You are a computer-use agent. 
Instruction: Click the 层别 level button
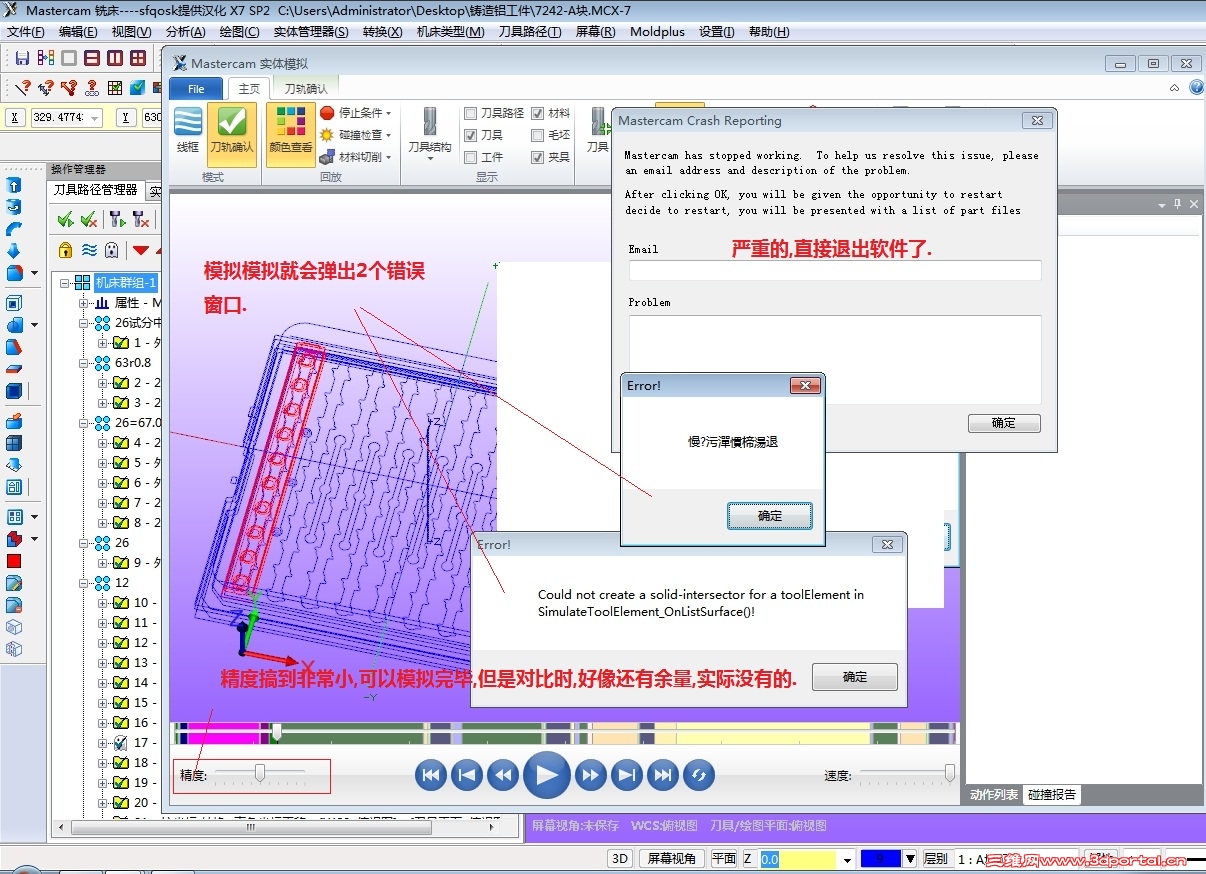click(x=935, y=858)
